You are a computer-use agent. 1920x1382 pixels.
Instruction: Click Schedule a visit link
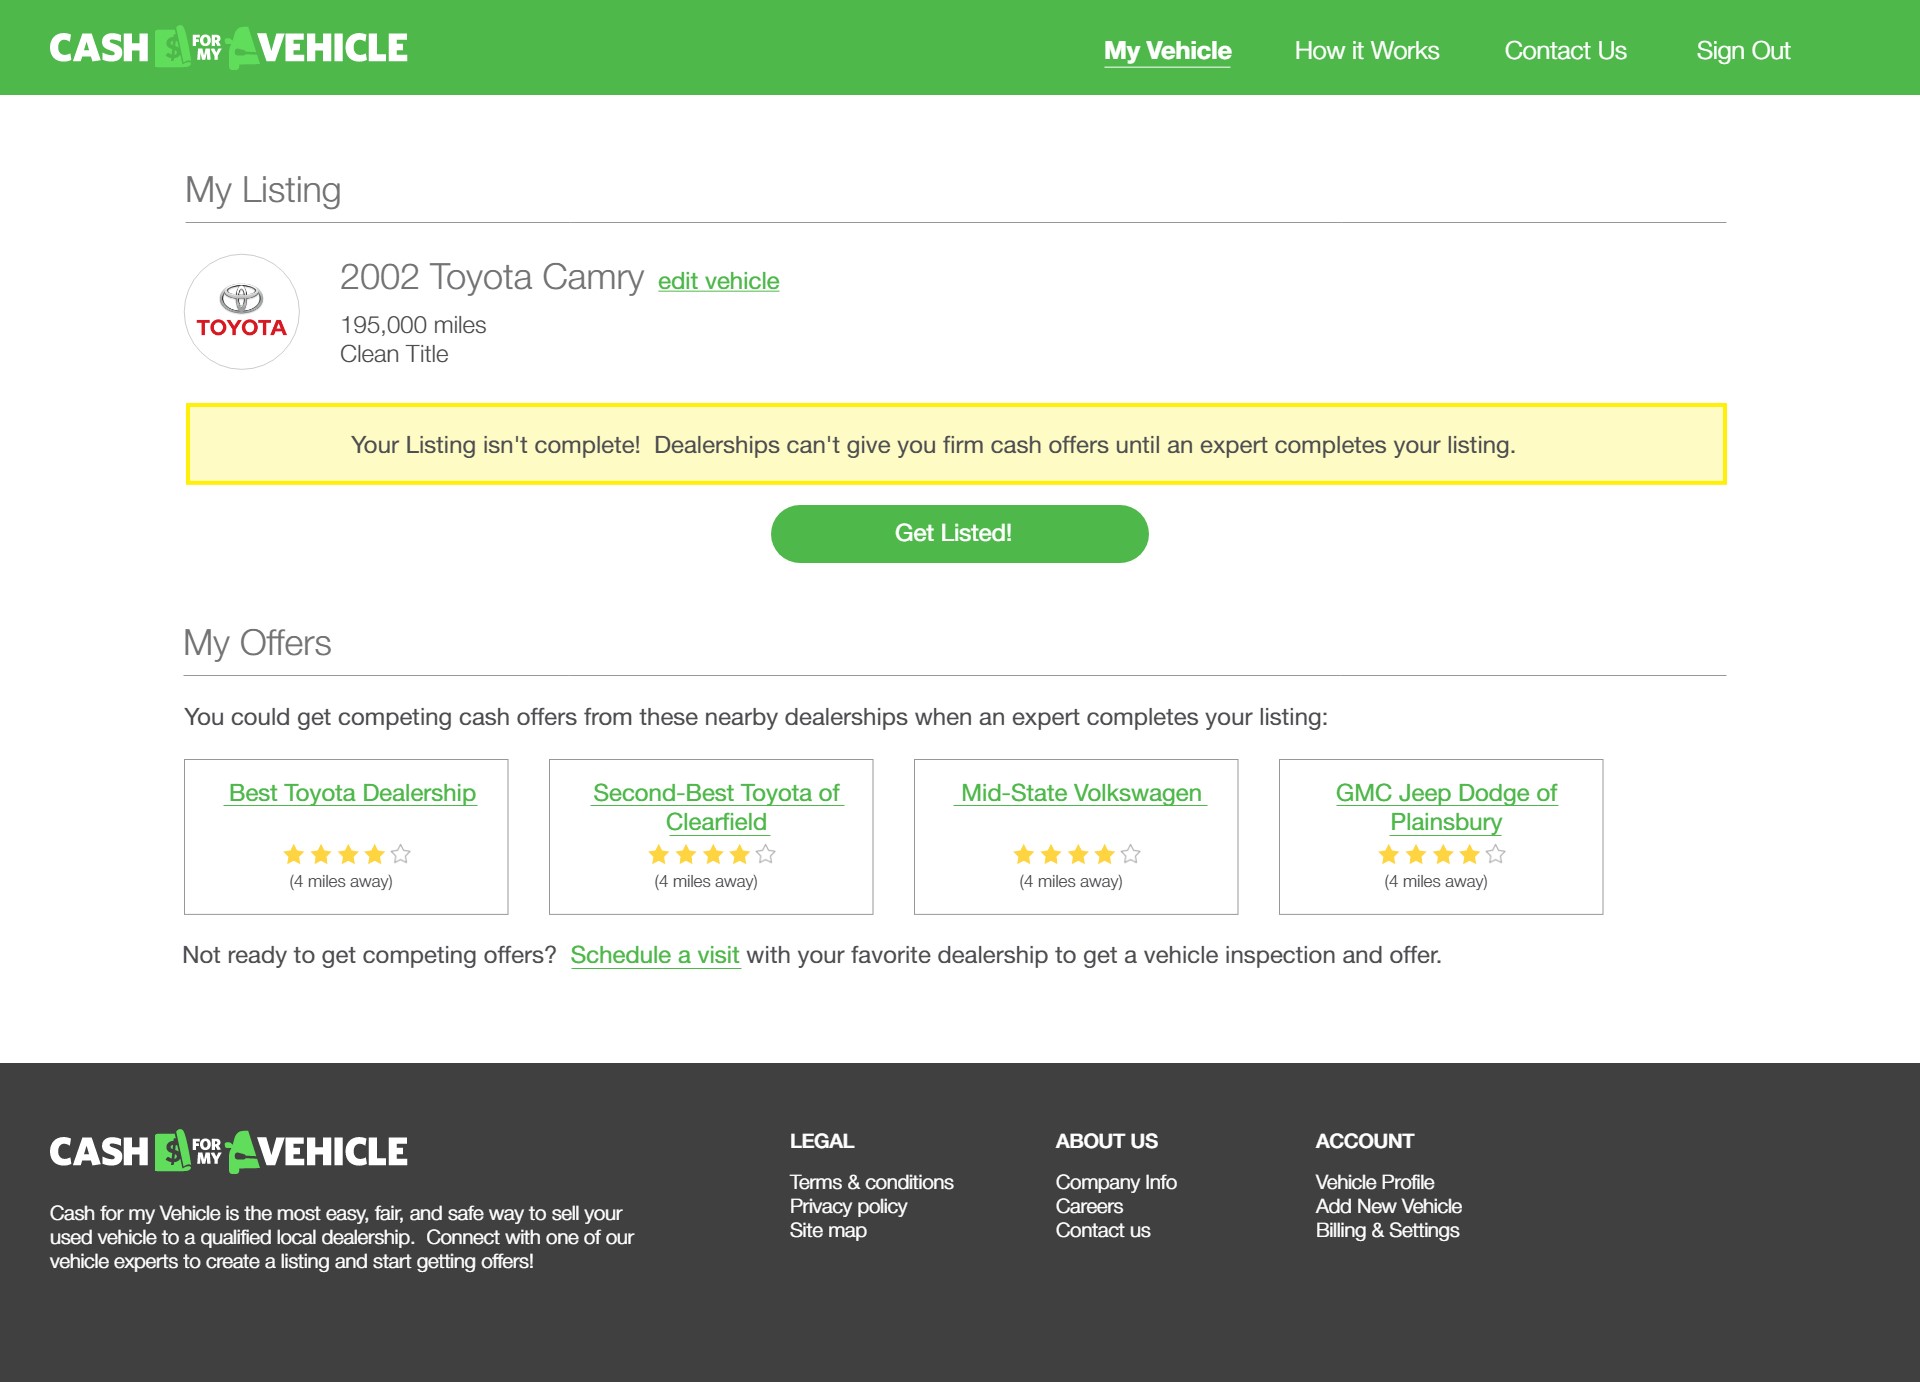tap(654, 955)
